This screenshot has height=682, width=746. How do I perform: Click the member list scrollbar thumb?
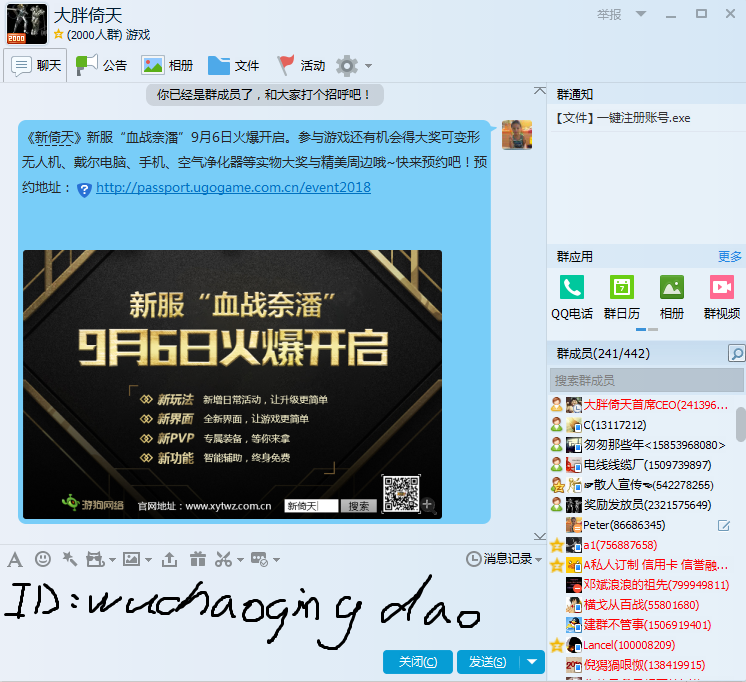tap(741, 424)
